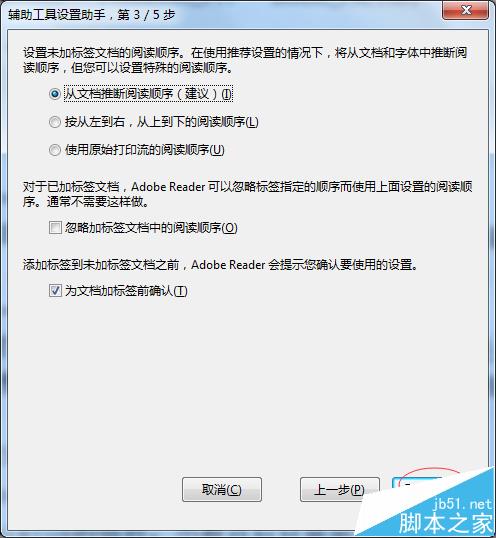This screenshot has height=538, width=496.
Task: Click paragraph starting 对于已加标签文档
Action: 247,194
